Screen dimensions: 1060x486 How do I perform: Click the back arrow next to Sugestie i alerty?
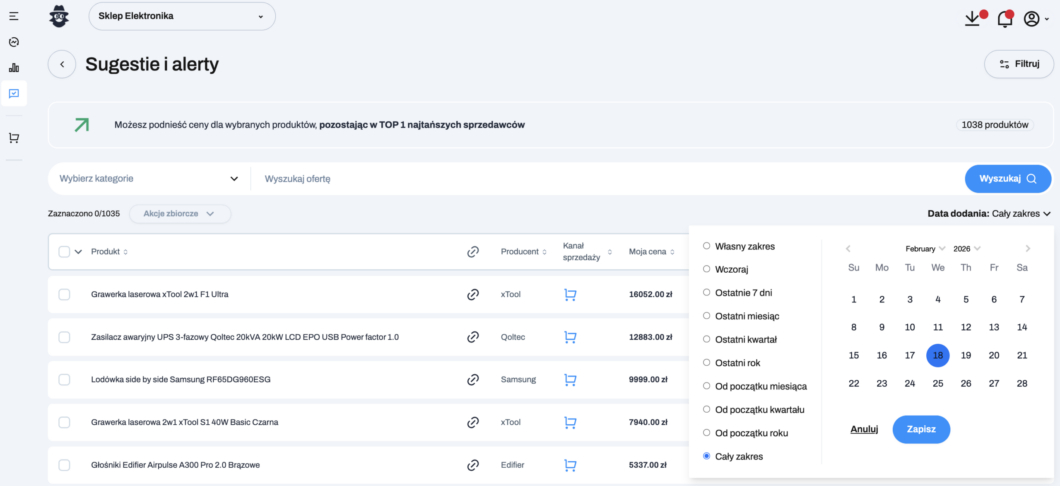(x=62, y=65)
